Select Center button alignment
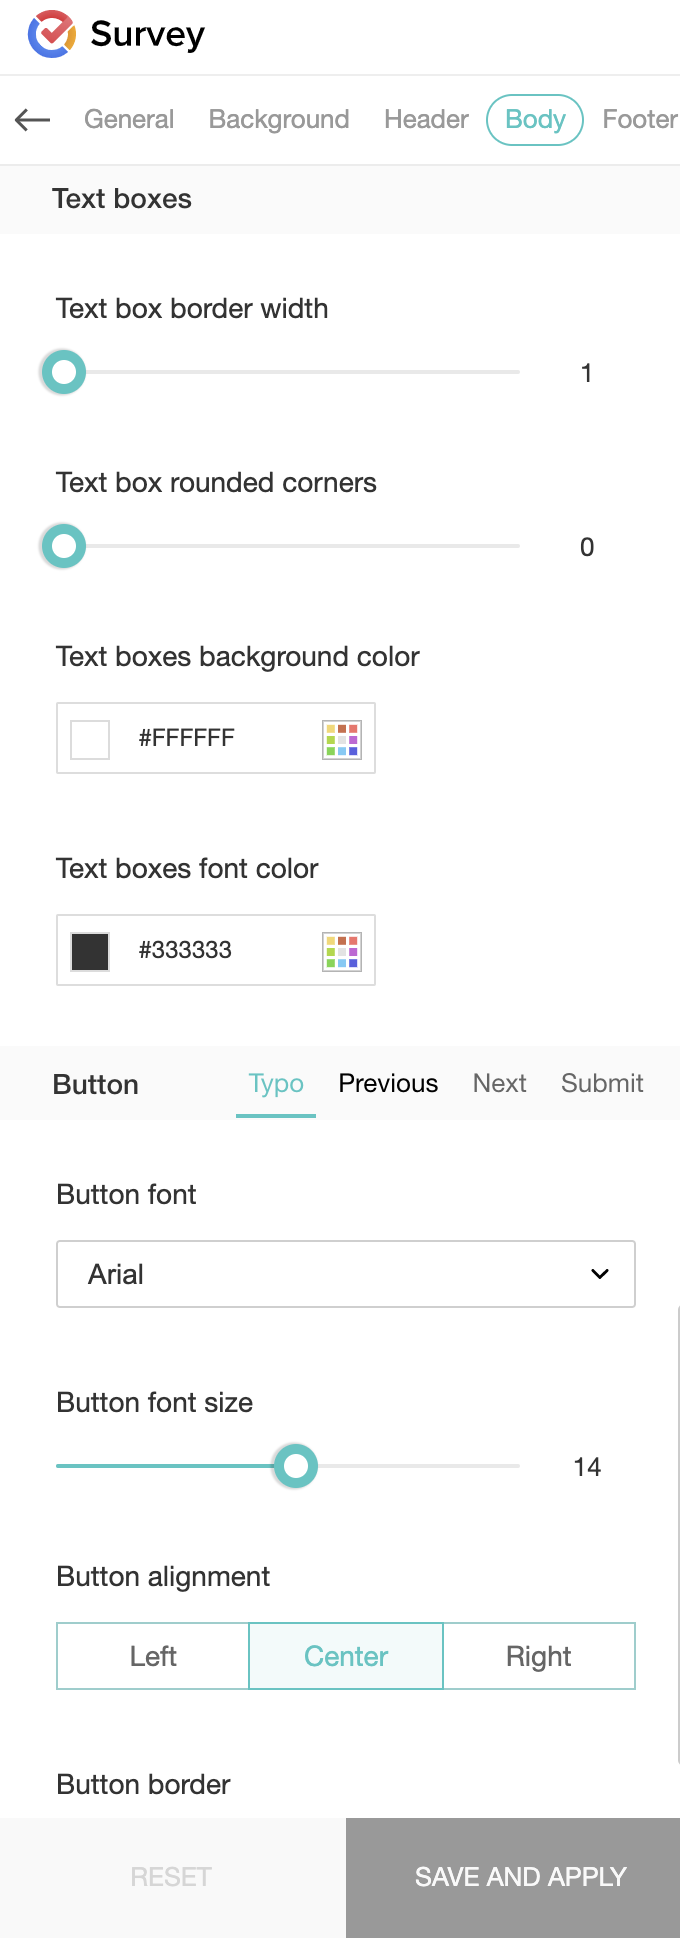The image size is (680, 1938). click(346, 1656)
